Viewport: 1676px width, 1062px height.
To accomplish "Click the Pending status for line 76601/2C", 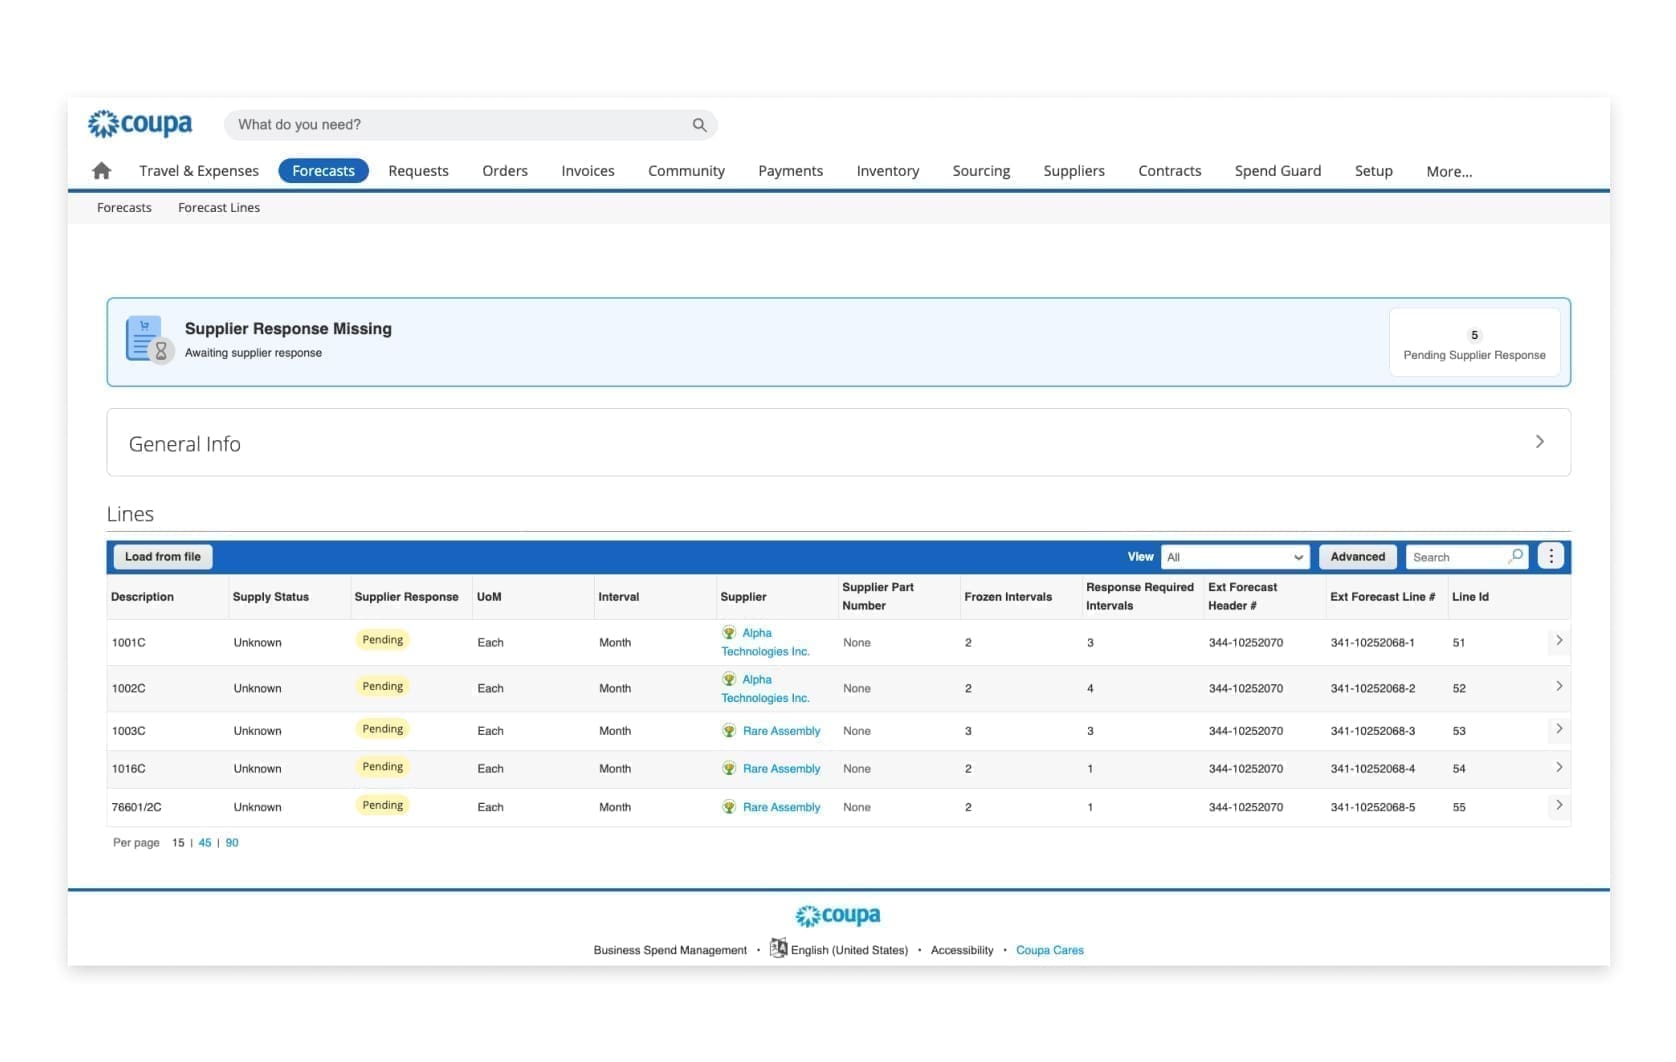I will [382, 804].
